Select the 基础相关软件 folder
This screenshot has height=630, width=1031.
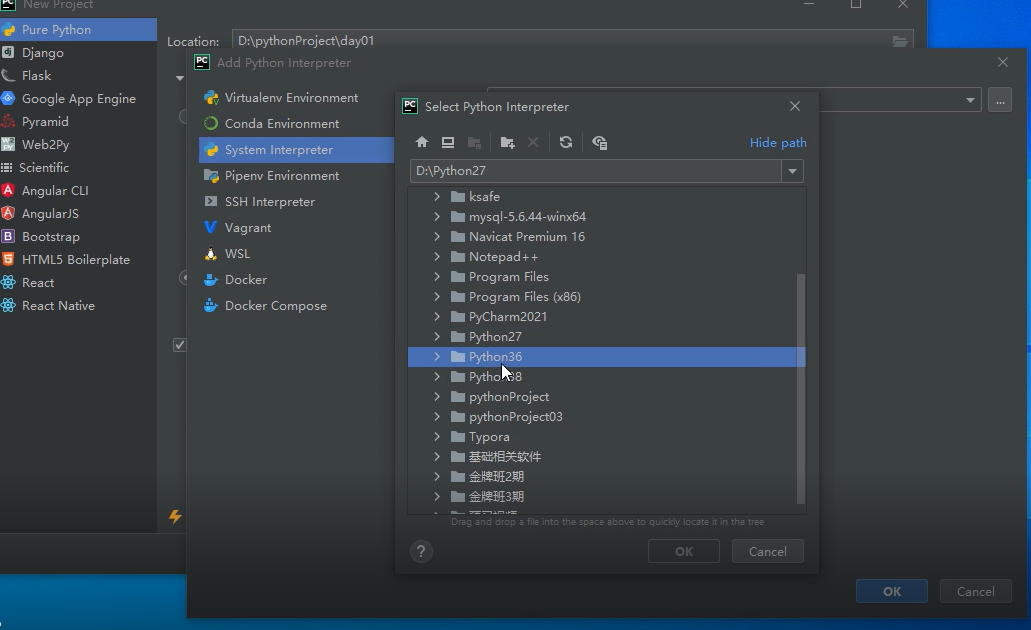pos(504,456)
